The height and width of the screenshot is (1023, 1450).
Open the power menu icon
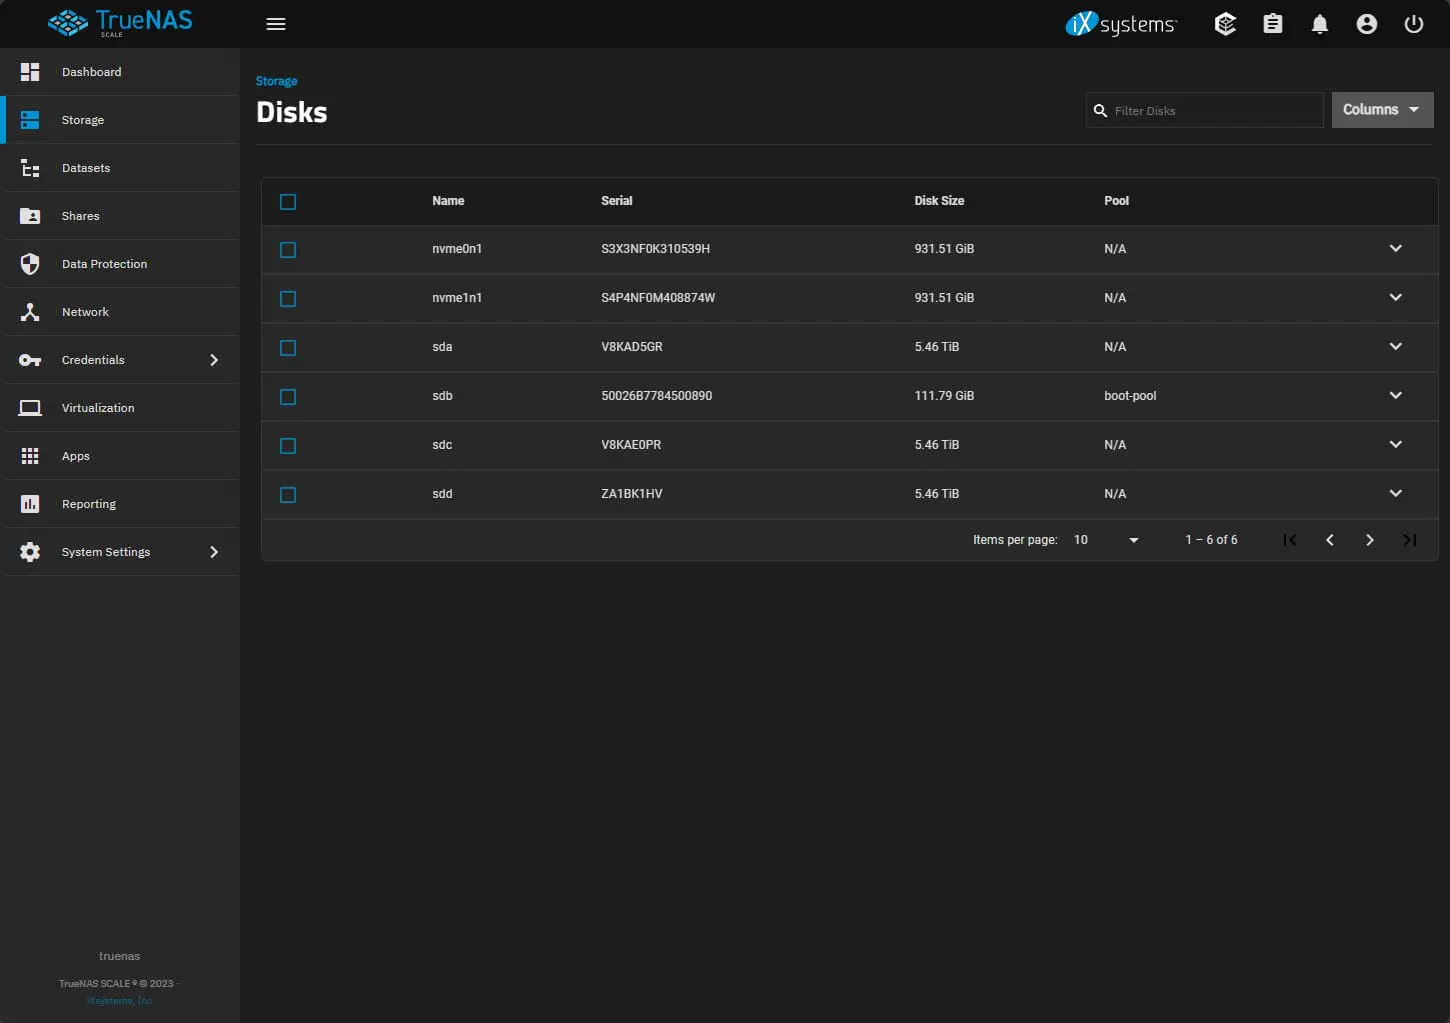[1413, 24]
